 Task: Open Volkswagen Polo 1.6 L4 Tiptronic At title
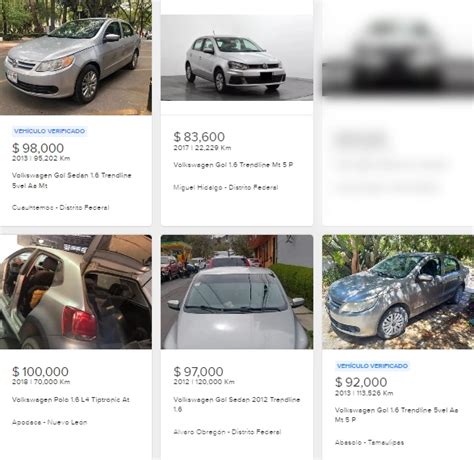click(x=71, y=399)
